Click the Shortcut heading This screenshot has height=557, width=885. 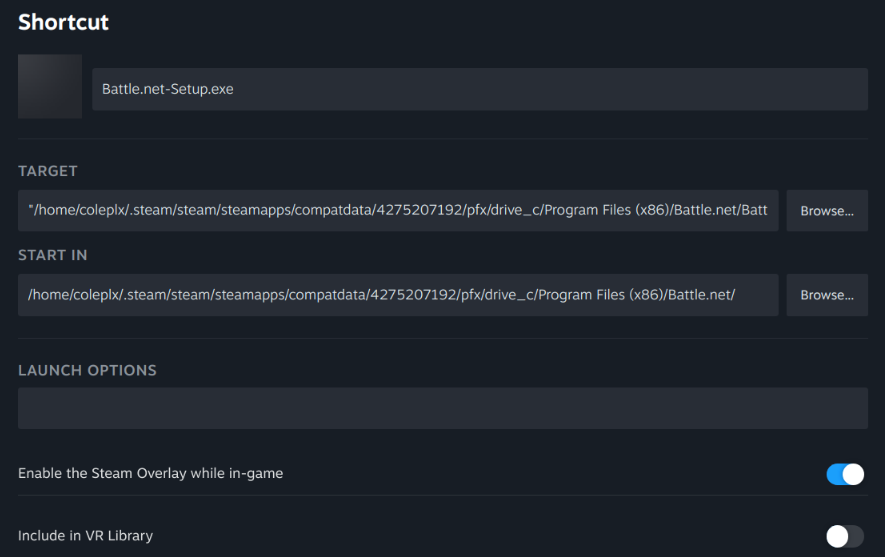pos(64,22)
